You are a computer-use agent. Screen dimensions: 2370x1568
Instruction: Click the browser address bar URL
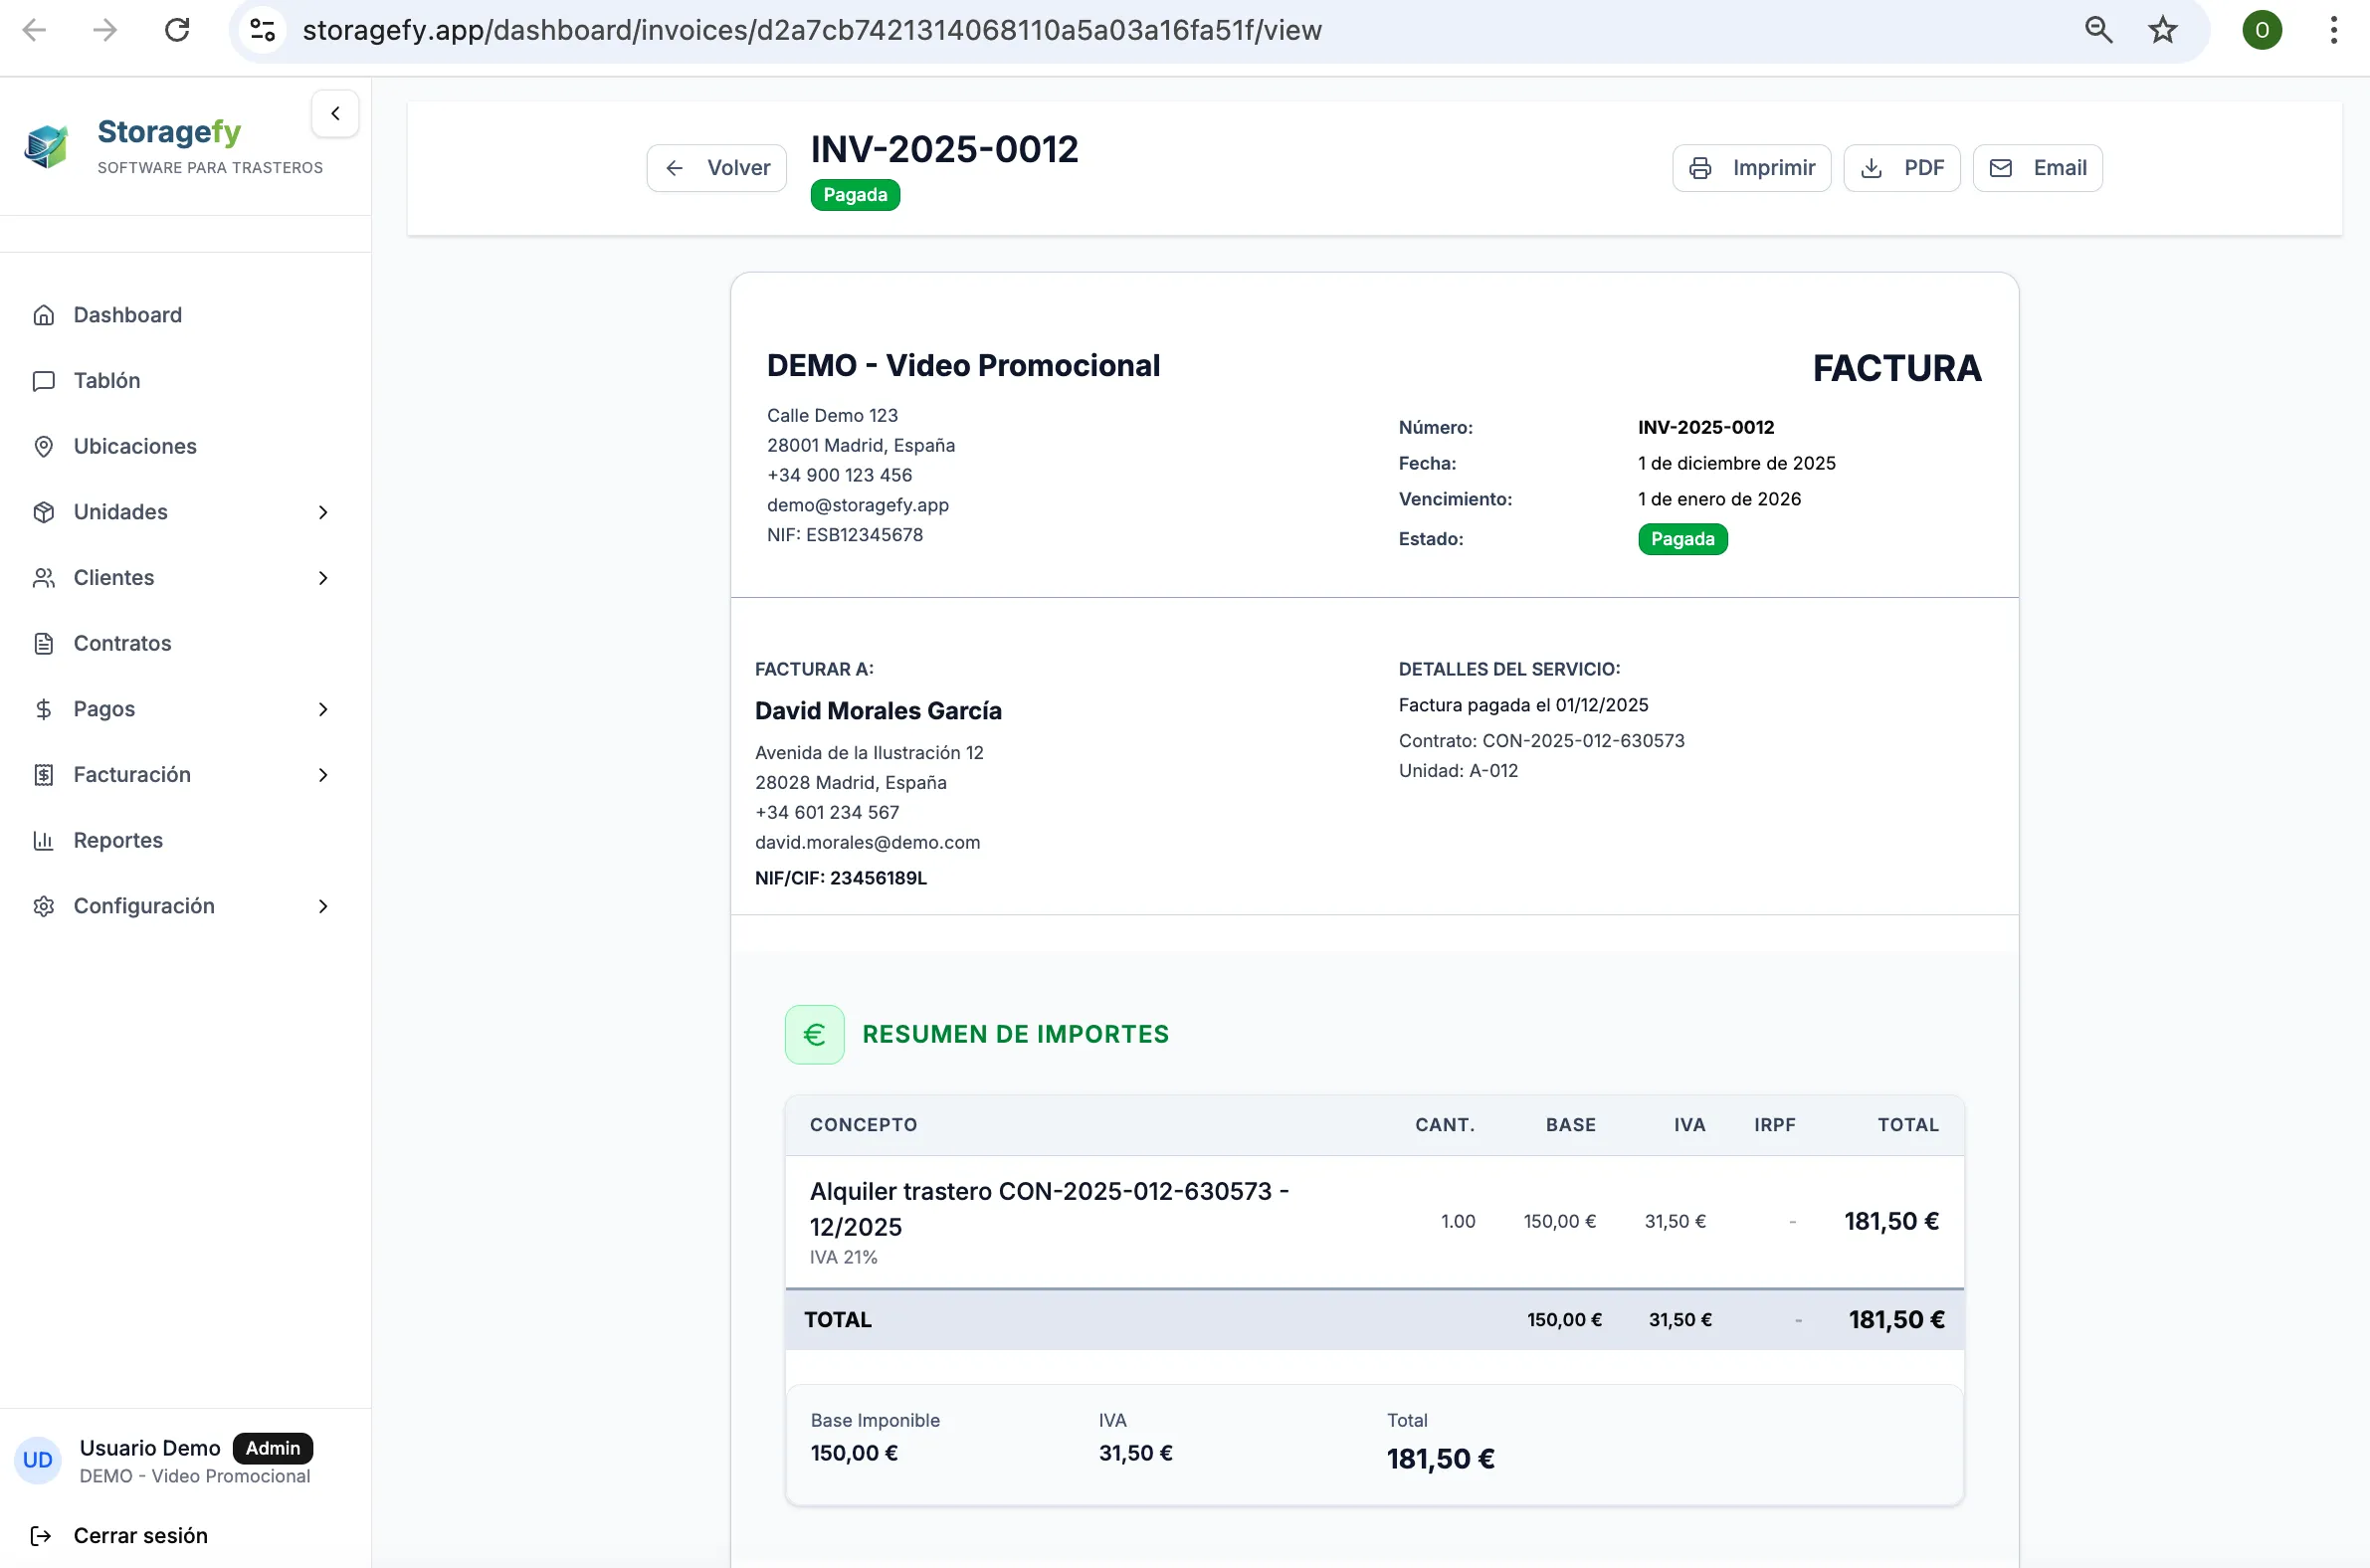coord(812,30)
